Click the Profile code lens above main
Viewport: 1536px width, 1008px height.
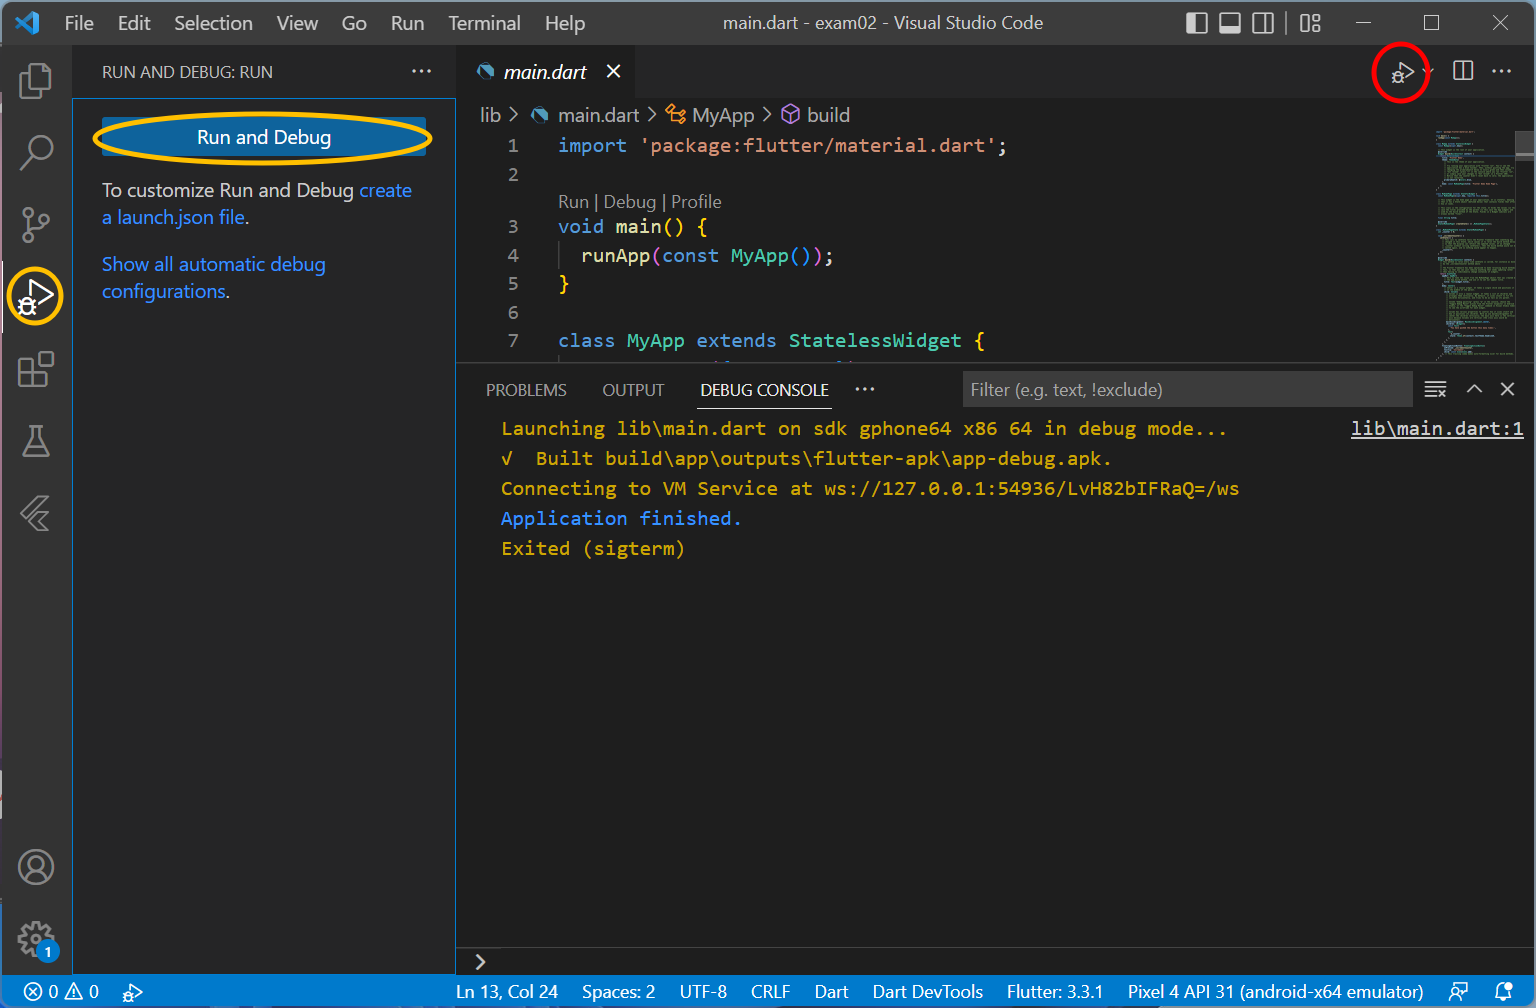click(x=696, y=202)
